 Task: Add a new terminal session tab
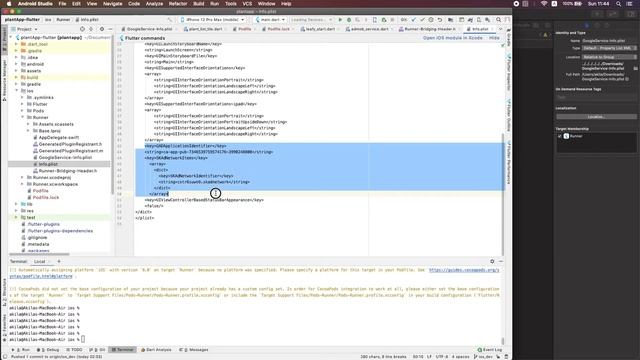(x=59, y=261)
